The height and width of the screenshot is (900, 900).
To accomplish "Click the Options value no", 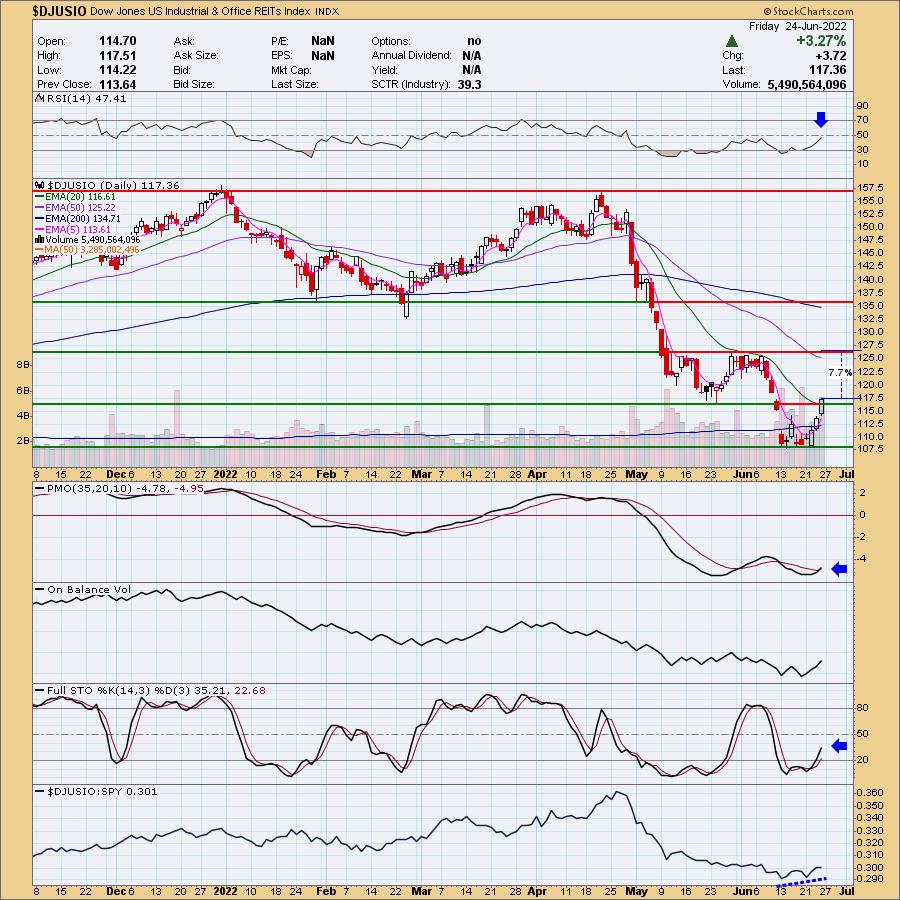I will (474, 41).
